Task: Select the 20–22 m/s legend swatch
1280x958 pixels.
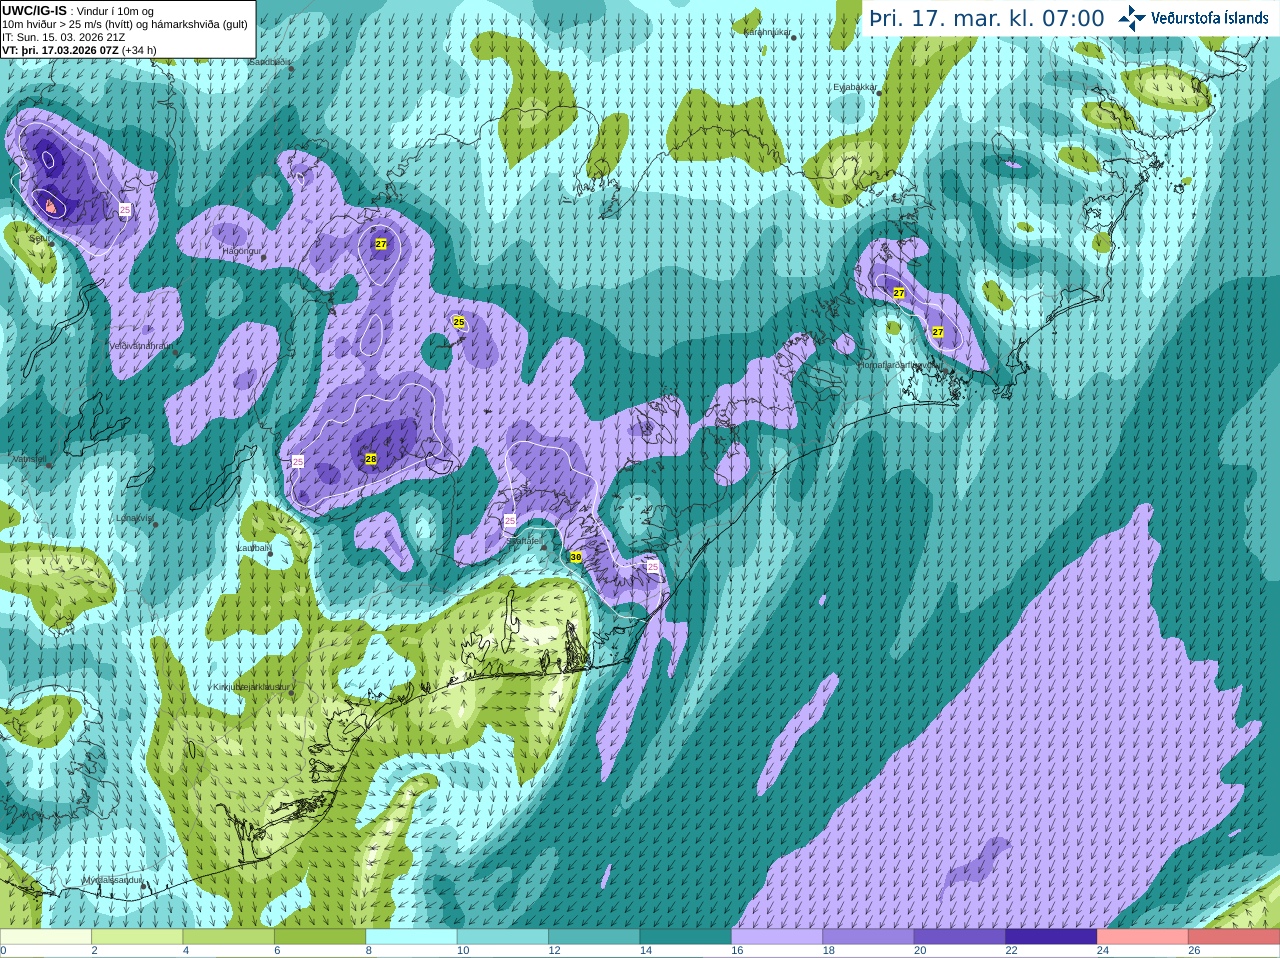Action: pyautogui.click(x=960, y=937)
